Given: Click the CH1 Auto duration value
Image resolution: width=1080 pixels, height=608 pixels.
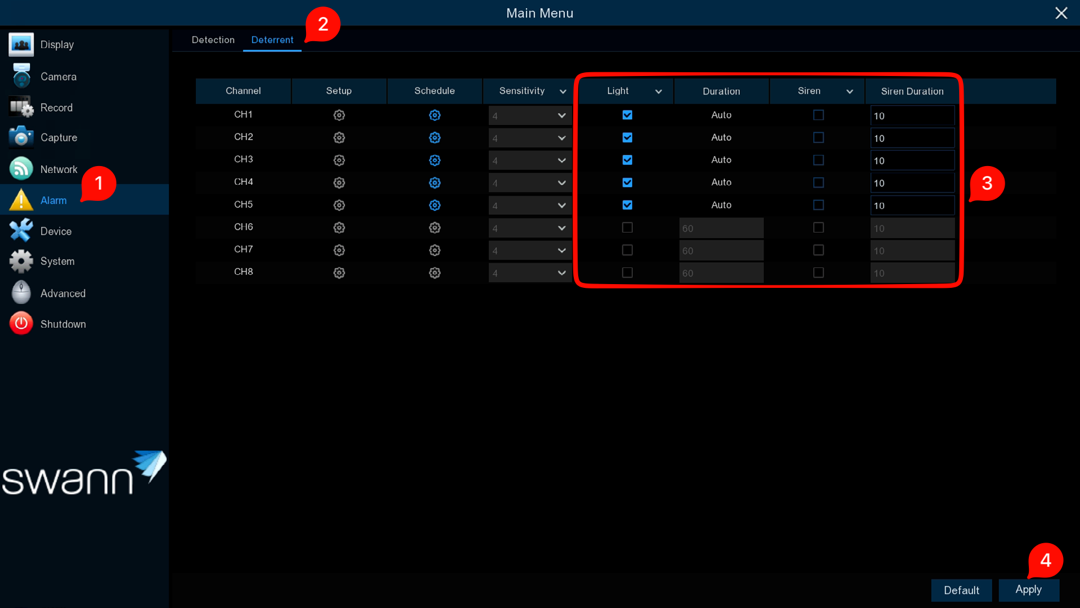Looking at the screenshot, I should (721, 115).
